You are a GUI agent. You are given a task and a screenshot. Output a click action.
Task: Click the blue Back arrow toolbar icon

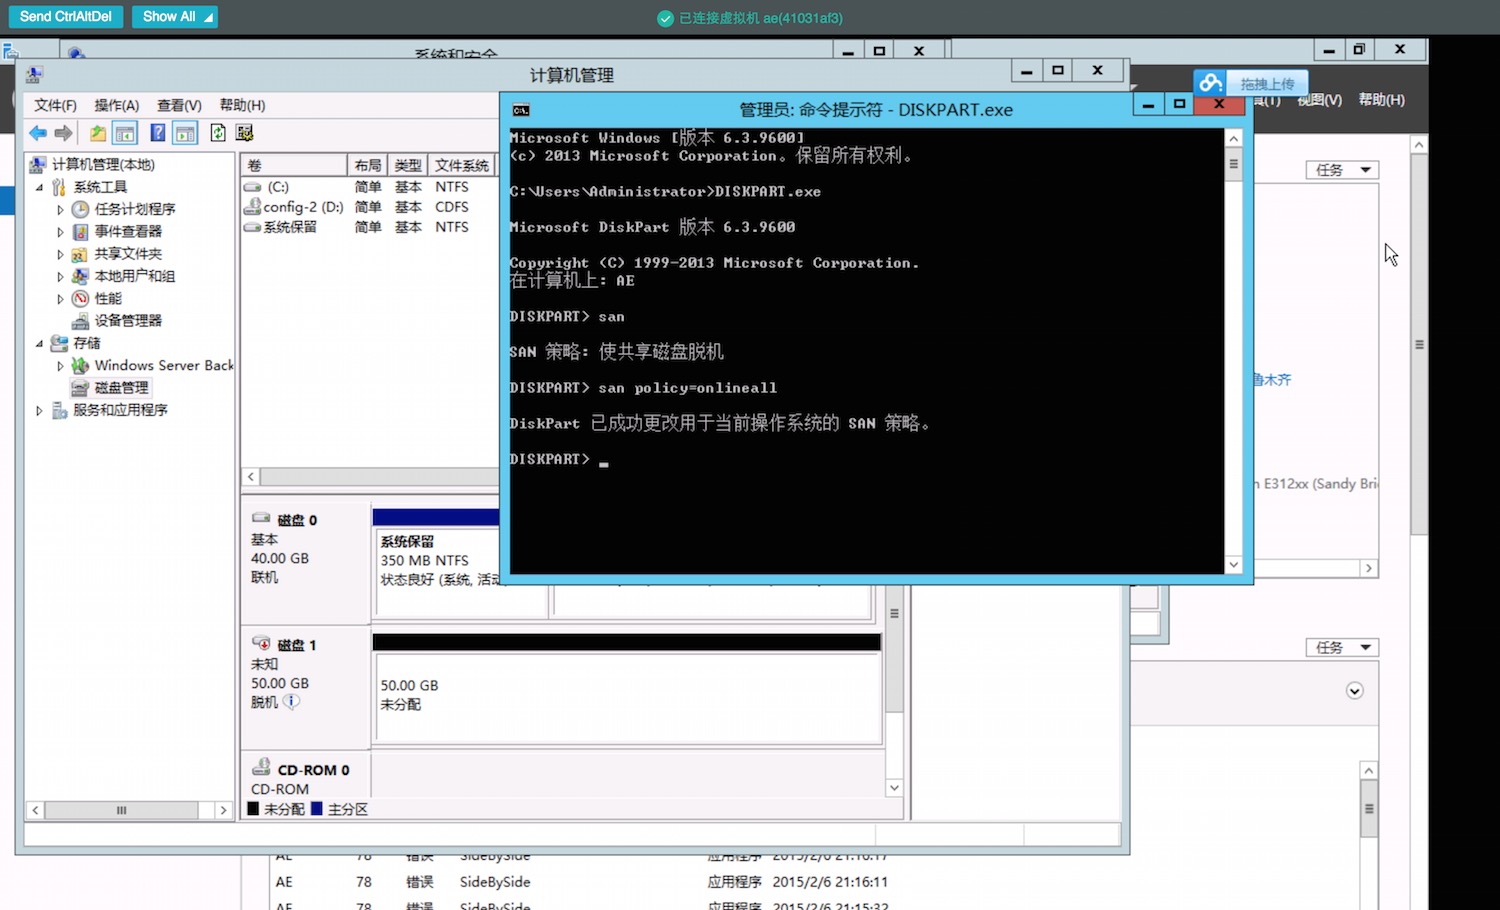[38, 133]
